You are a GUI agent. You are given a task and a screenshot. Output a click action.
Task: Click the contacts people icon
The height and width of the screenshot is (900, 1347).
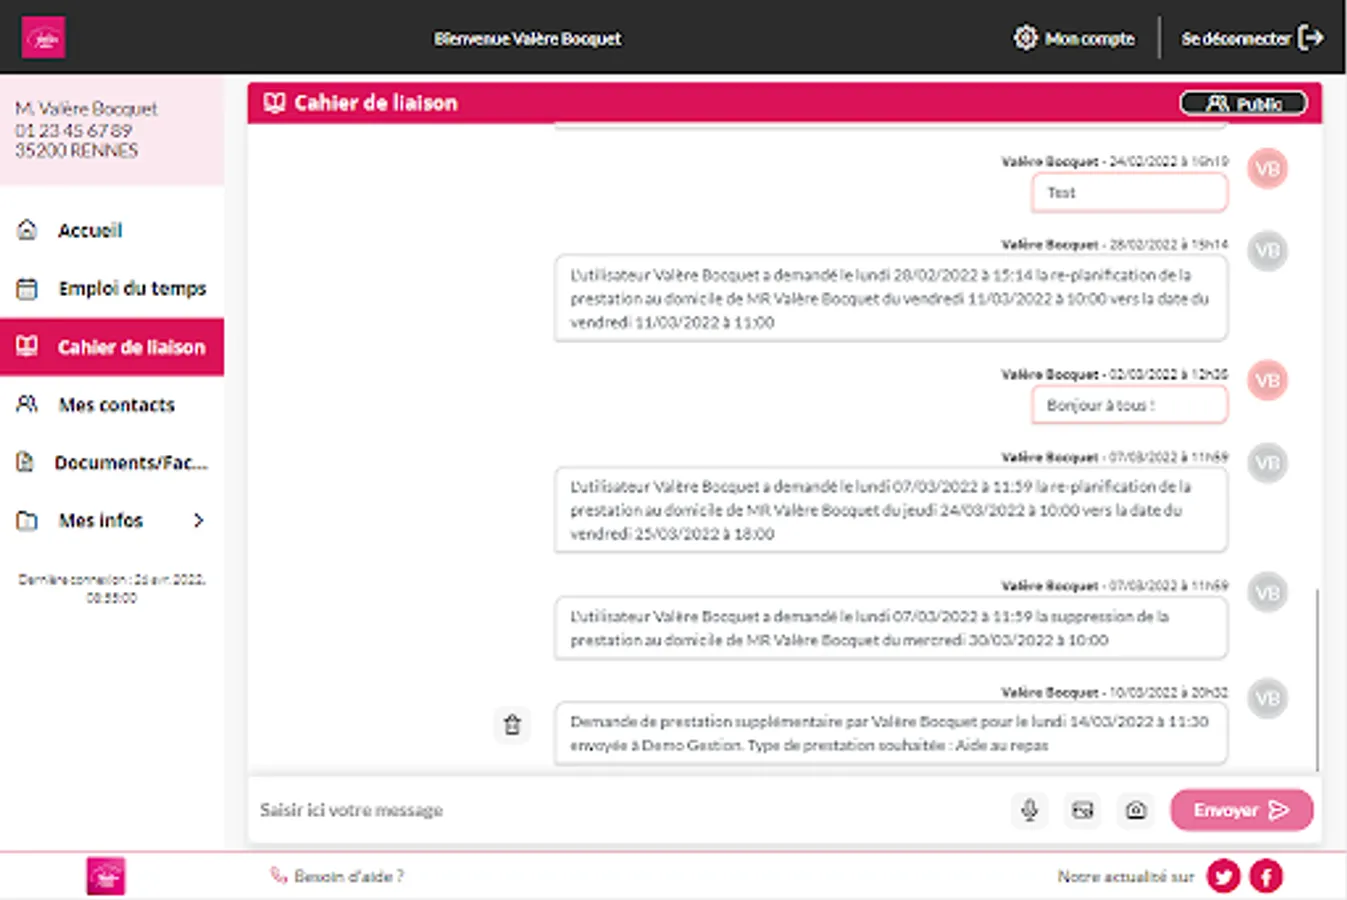pyautogui.click(x=27, y=404)
